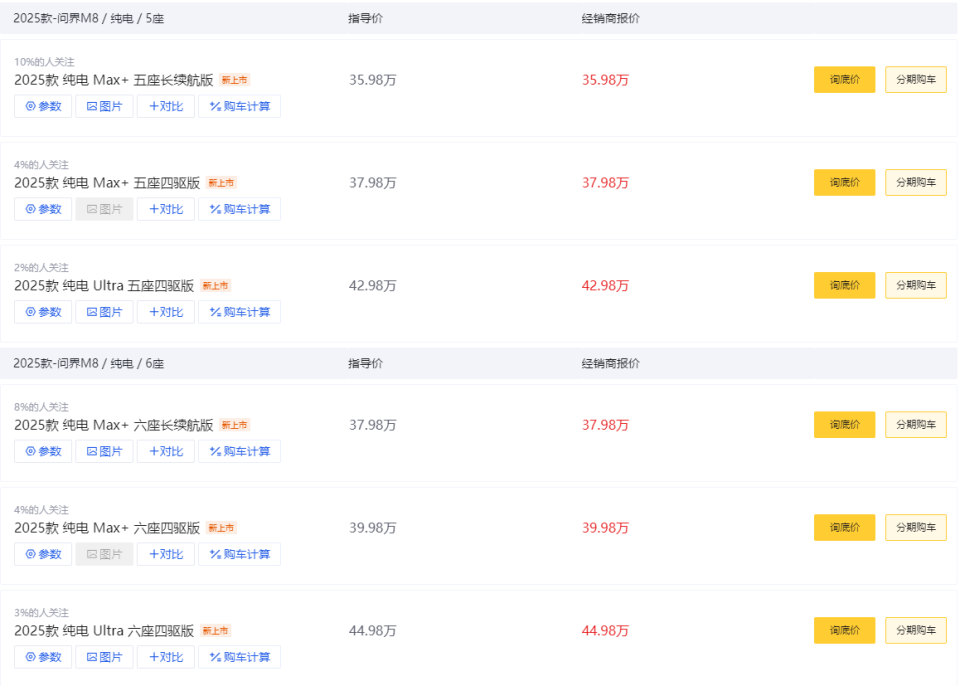Screen dimensions: 960x686
Task: Open 参数 for Max+ 六座四驱版
Action: 43,554
